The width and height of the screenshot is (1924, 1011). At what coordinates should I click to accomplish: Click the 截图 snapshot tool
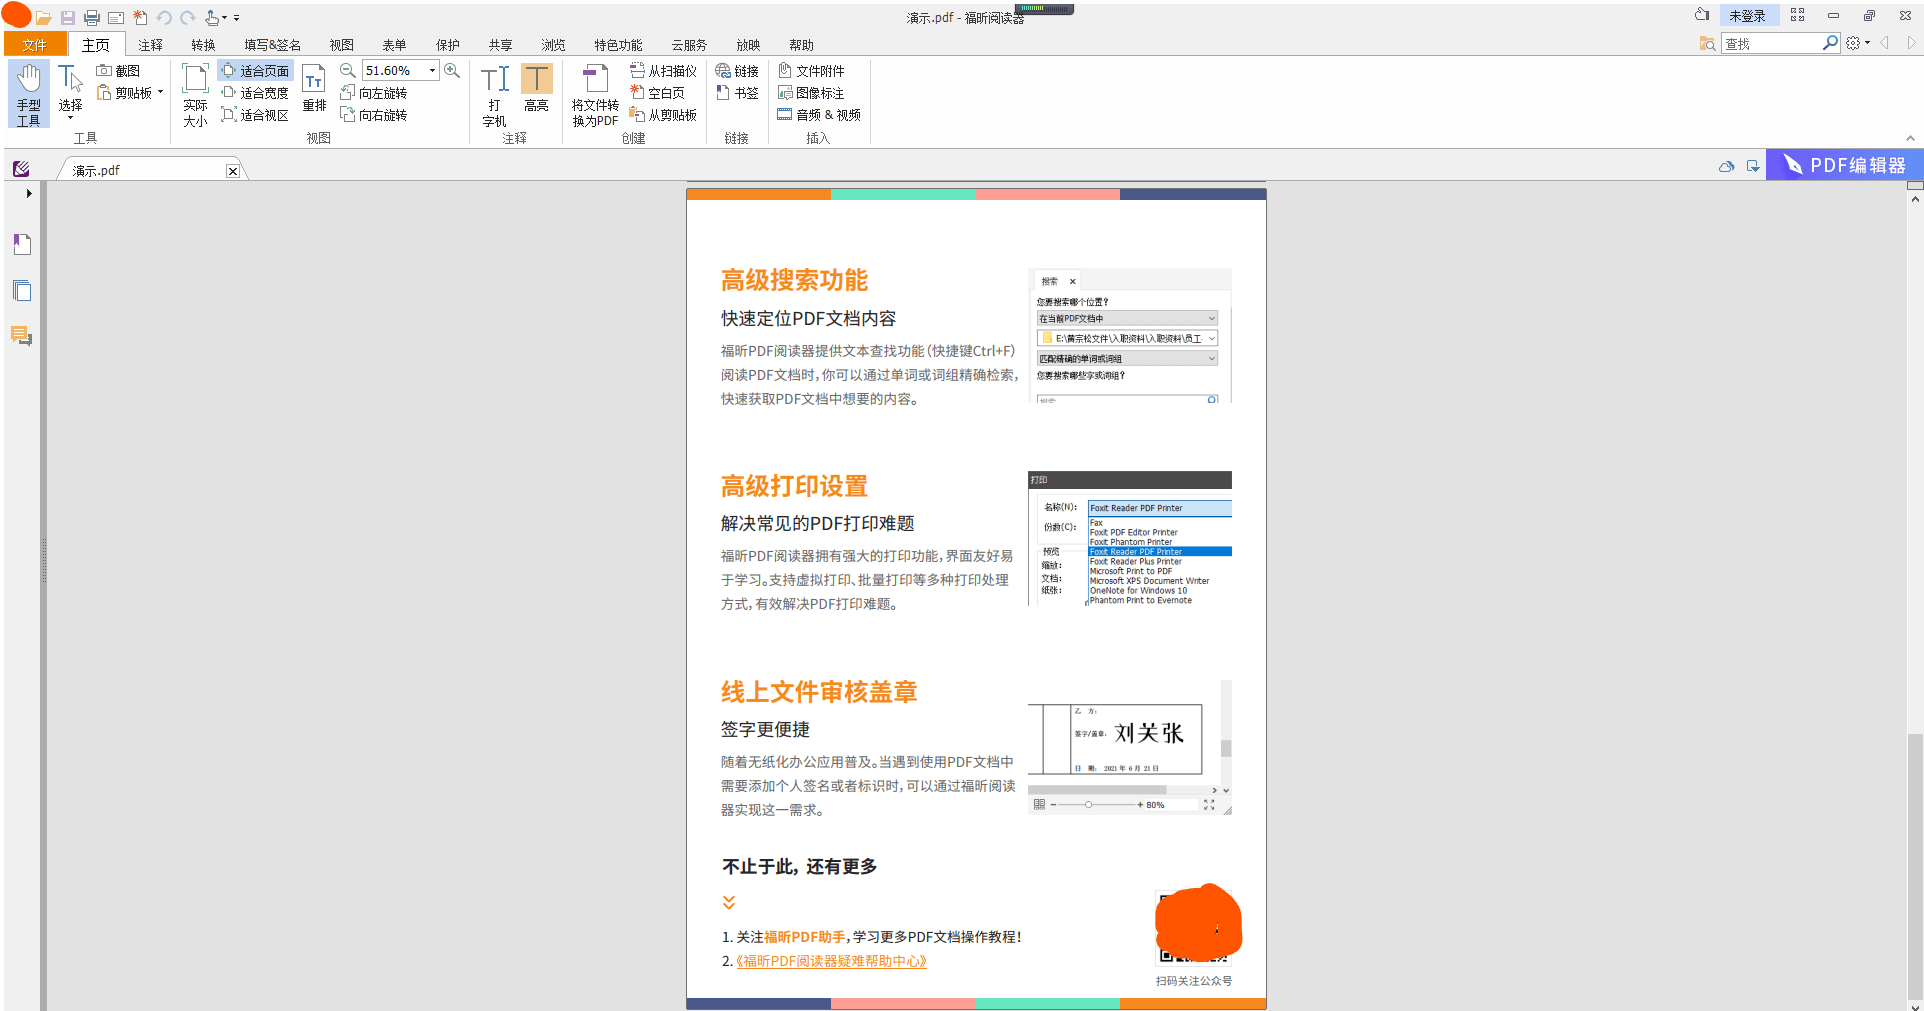[x=118, y=71]
